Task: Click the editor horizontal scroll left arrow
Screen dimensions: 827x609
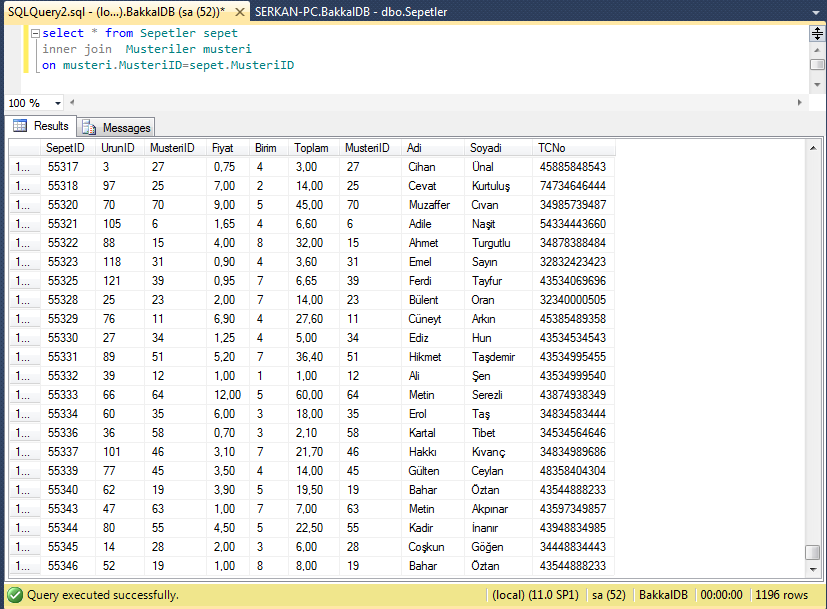Action: [x=72, y=102]
